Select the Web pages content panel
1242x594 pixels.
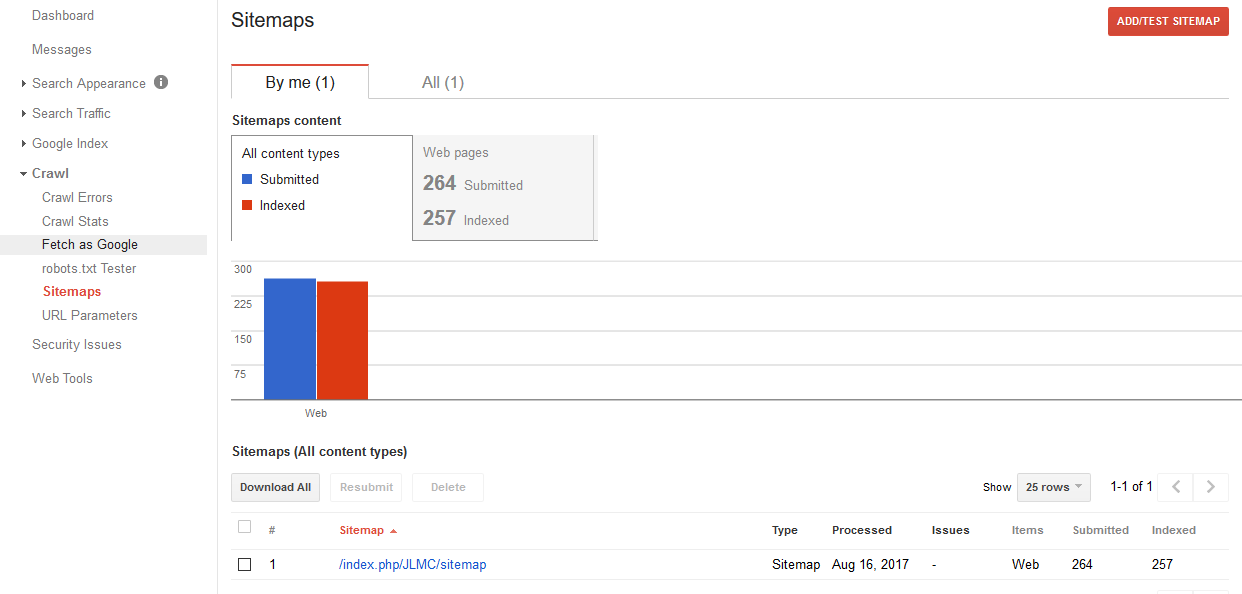tap(504, 188)
